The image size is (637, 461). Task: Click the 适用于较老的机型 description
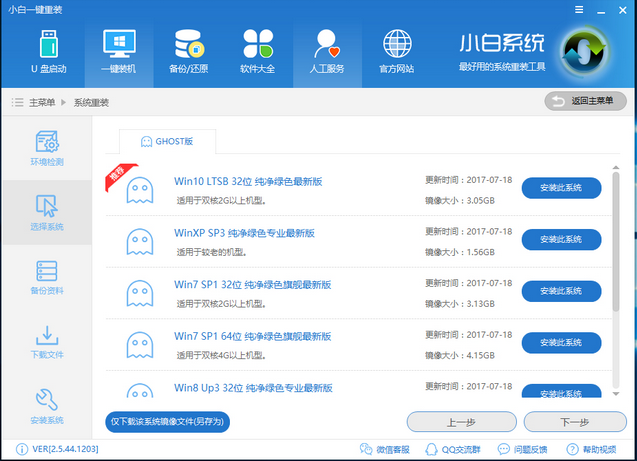click(211, 252)
